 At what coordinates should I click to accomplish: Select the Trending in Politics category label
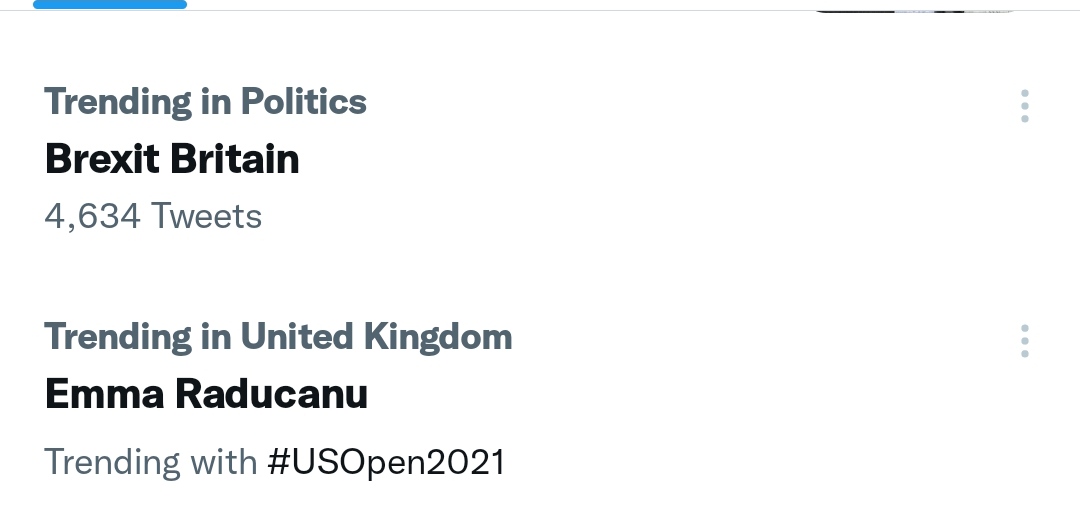coord(205,101)
